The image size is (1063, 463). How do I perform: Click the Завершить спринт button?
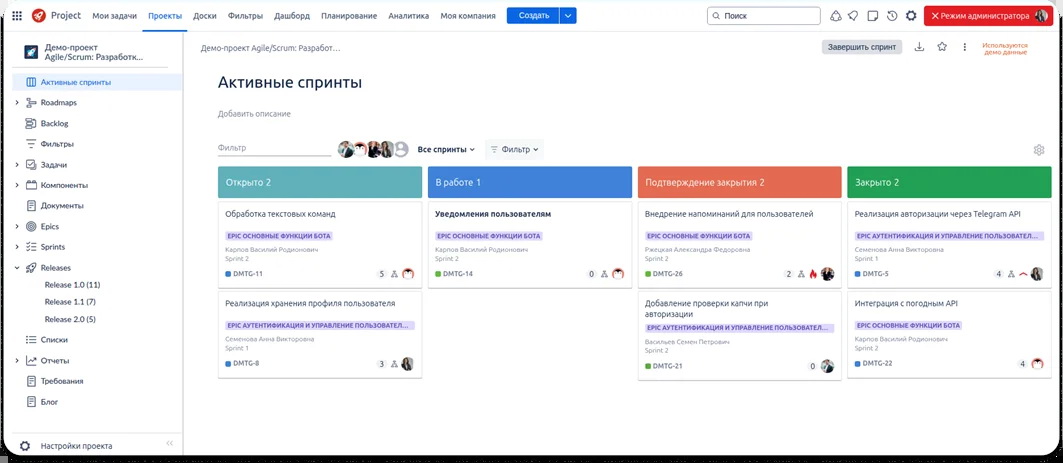(862, 47)
